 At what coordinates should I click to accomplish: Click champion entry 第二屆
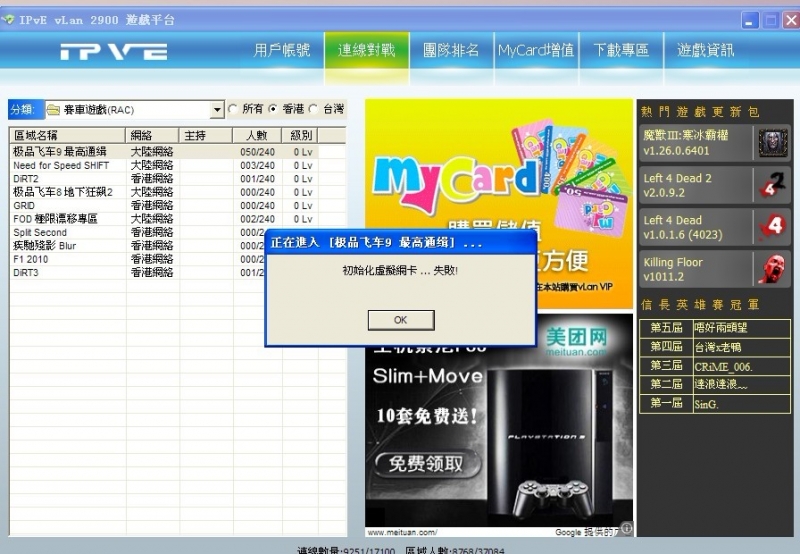(715, 385)
